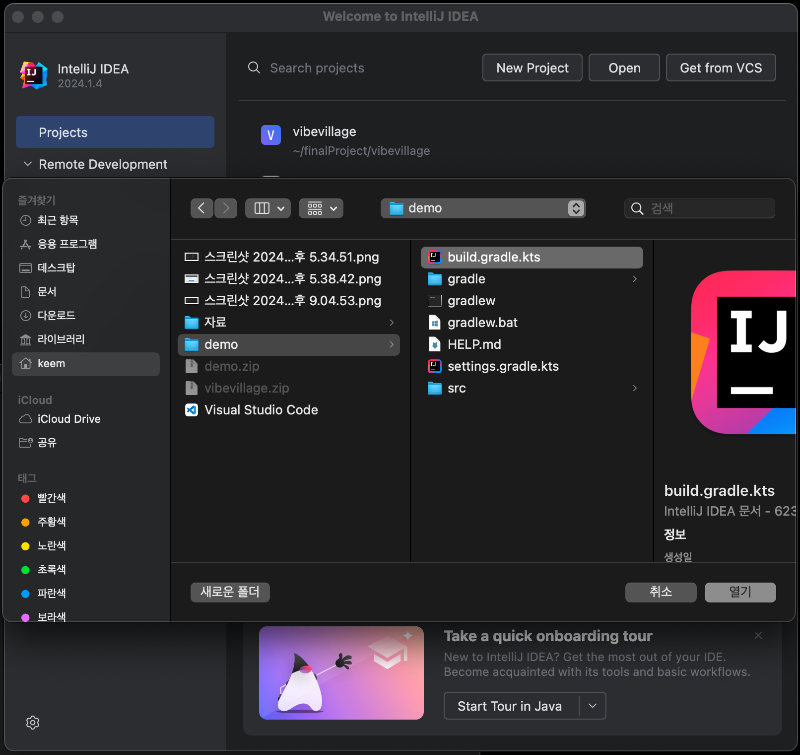Click Open button in IntelliJ welcome window
Viewport: 800px width, 755px height.
click(x=624, y=68)
